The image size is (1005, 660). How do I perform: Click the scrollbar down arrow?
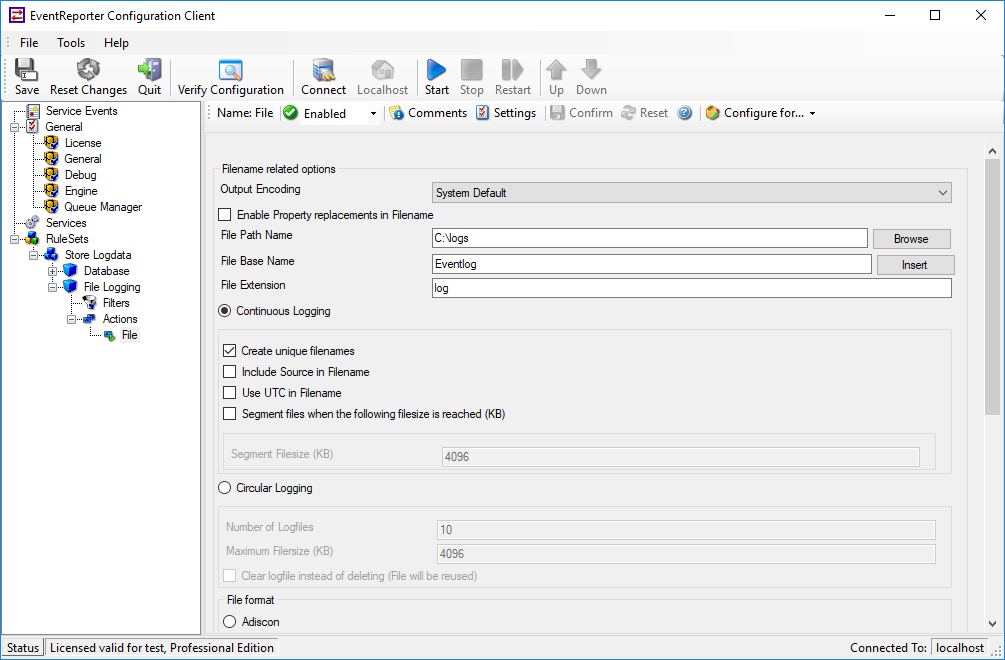click(x=992, y=623)
